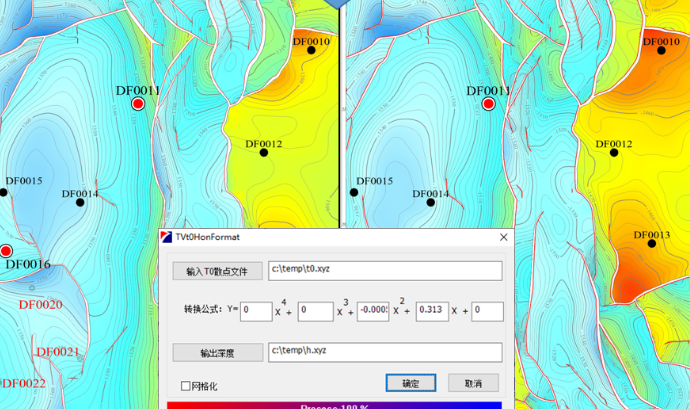Click the c:\temp\h.xyz output path field
Image resolution: width=690 pixels, height=409 pixels.
(x=385, y=351)
